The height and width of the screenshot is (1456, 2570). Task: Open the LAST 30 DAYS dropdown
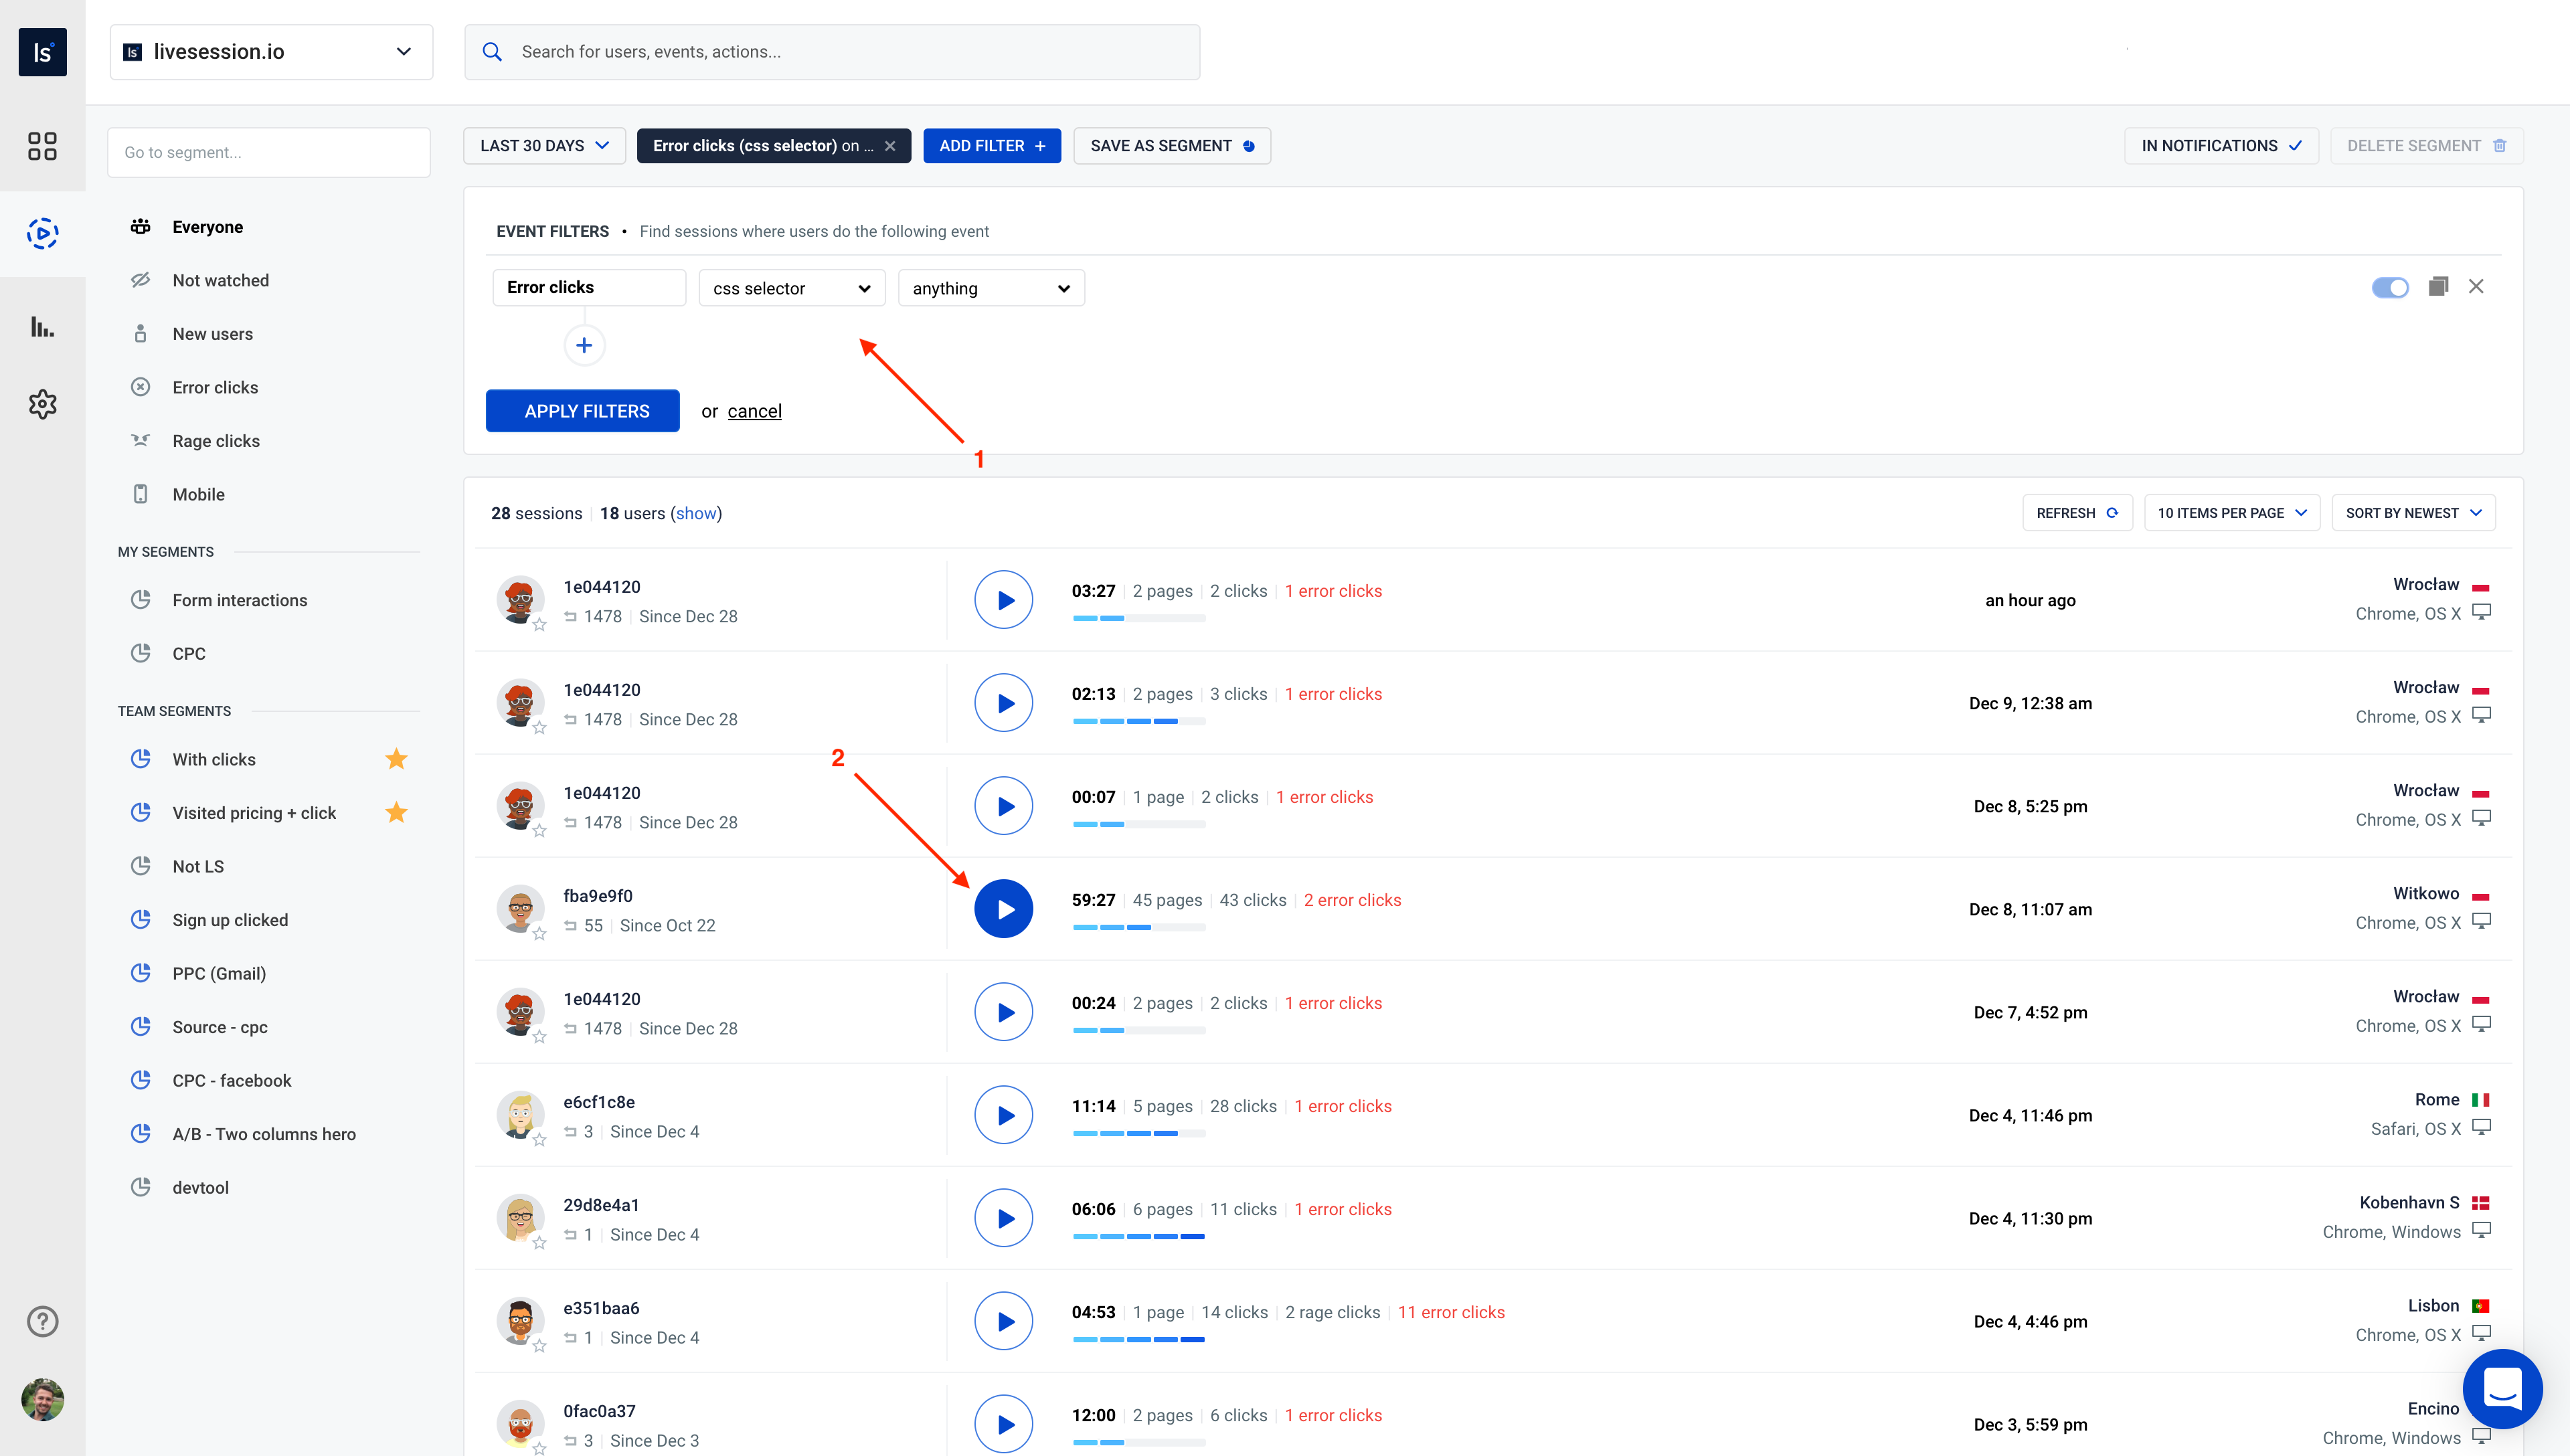coord(544,145)
